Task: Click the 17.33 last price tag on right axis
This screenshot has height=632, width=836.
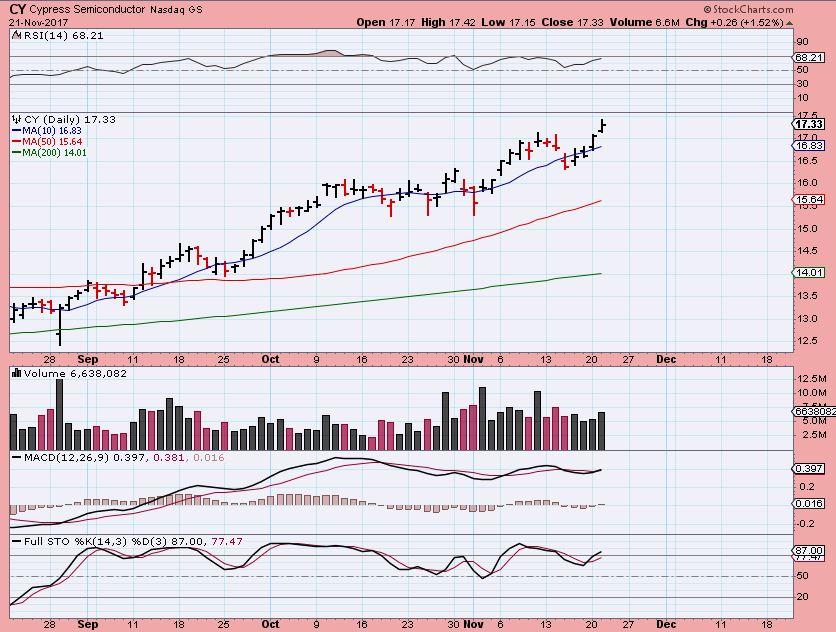Action: coord(808,124)
